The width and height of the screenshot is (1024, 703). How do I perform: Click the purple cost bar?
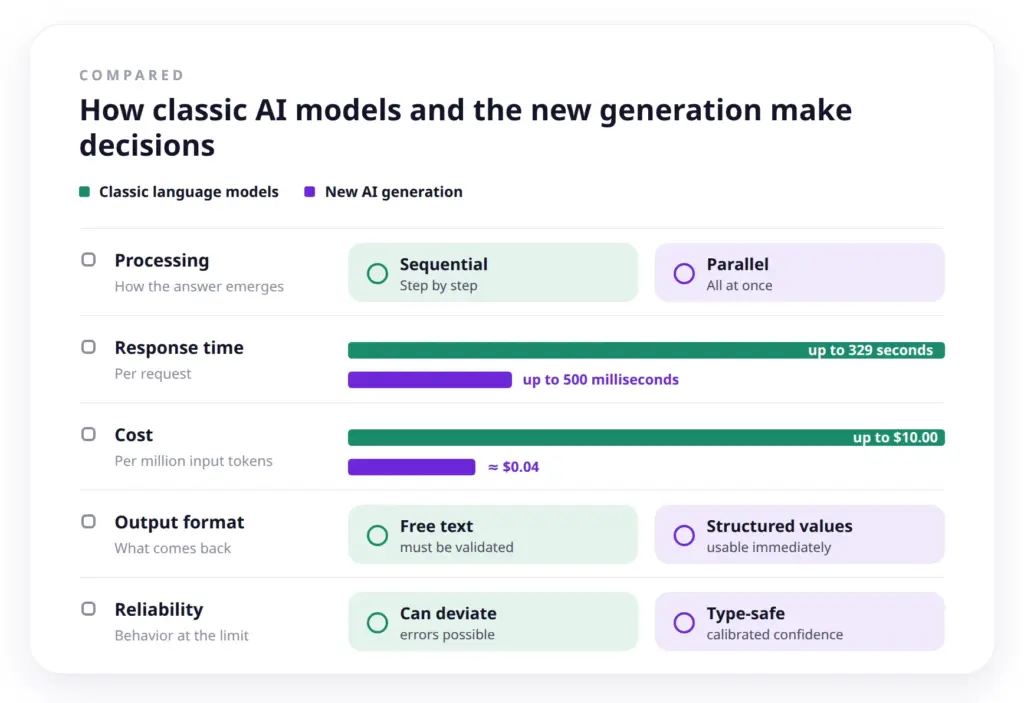coord(411,466)
